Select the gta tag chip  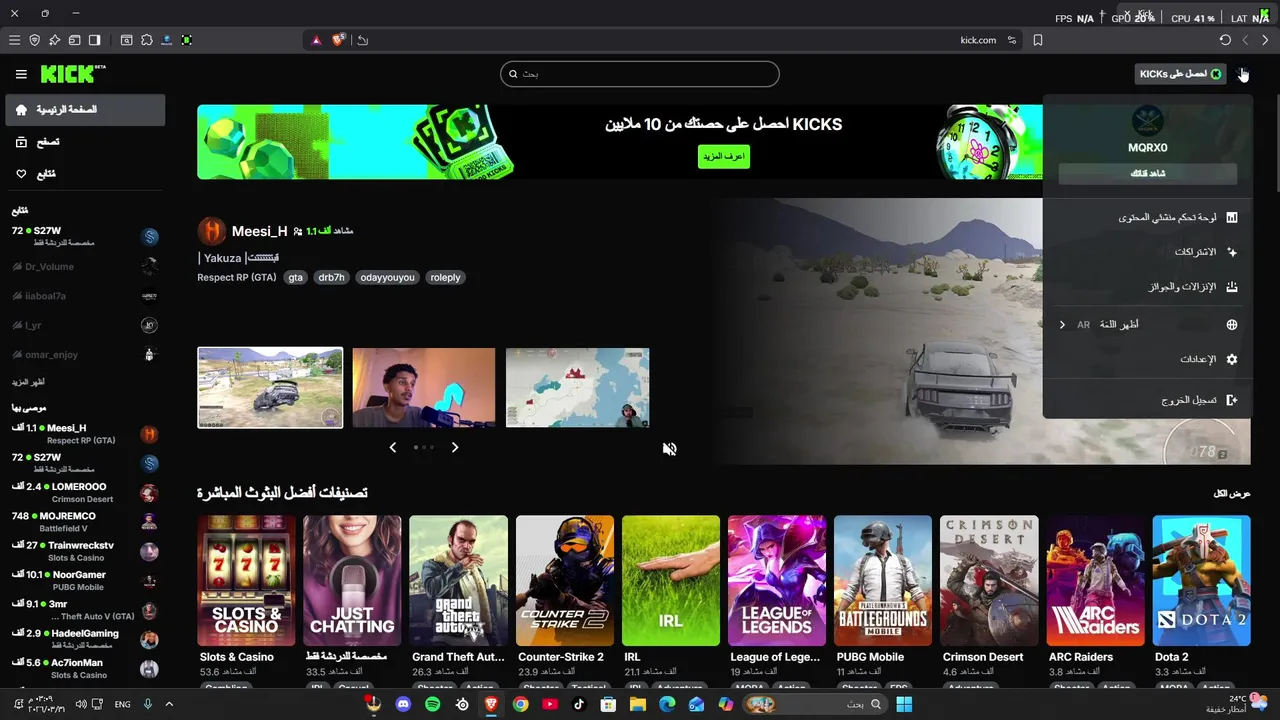tap(295, 278)
